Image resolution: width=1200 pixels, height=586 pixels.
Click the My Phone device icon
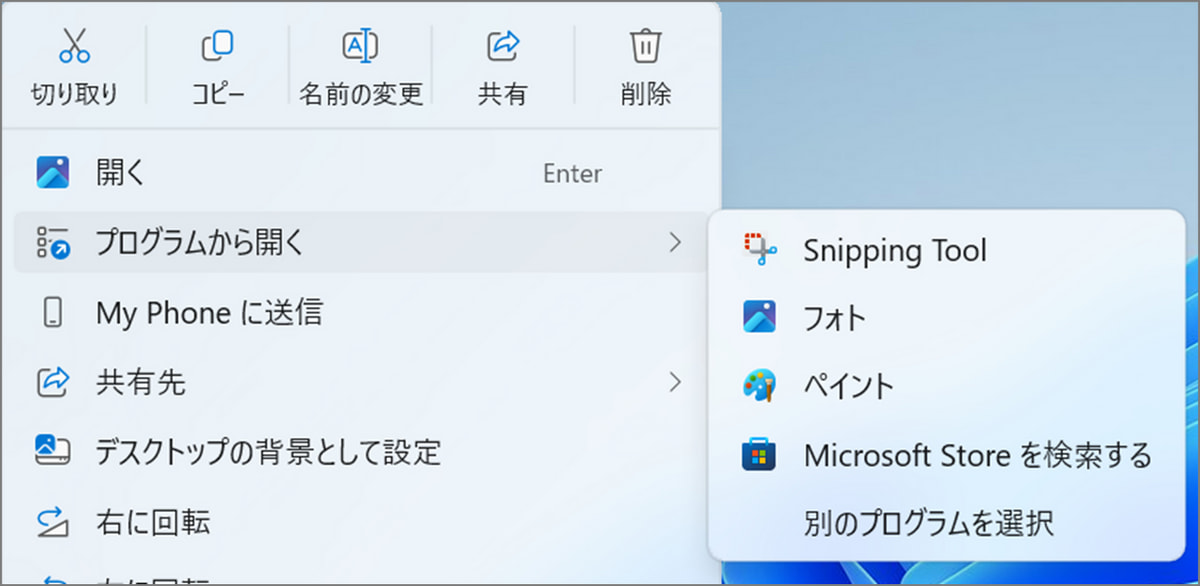tap(52, 312)
